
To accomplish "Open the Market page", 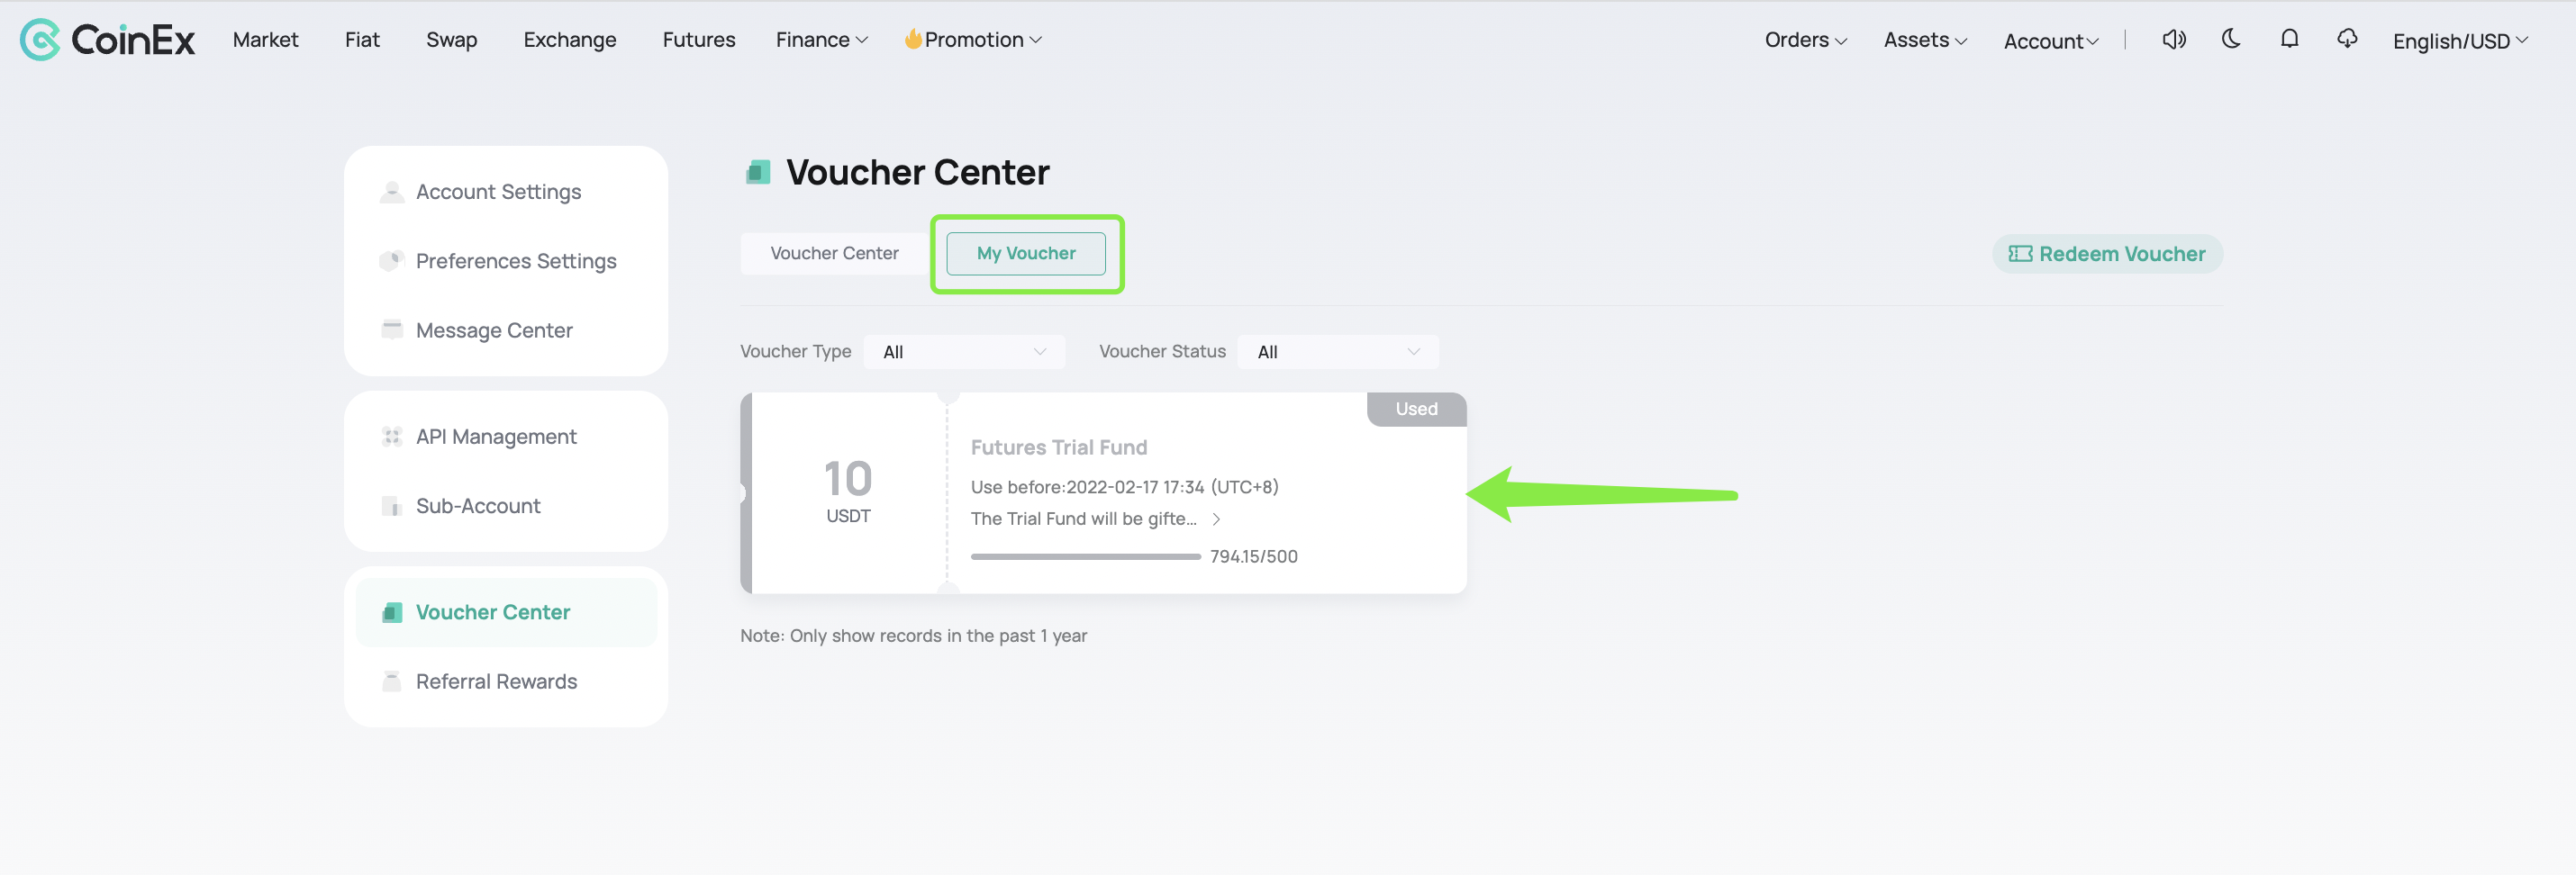I will pyautogui.click(x=265, y=40).
